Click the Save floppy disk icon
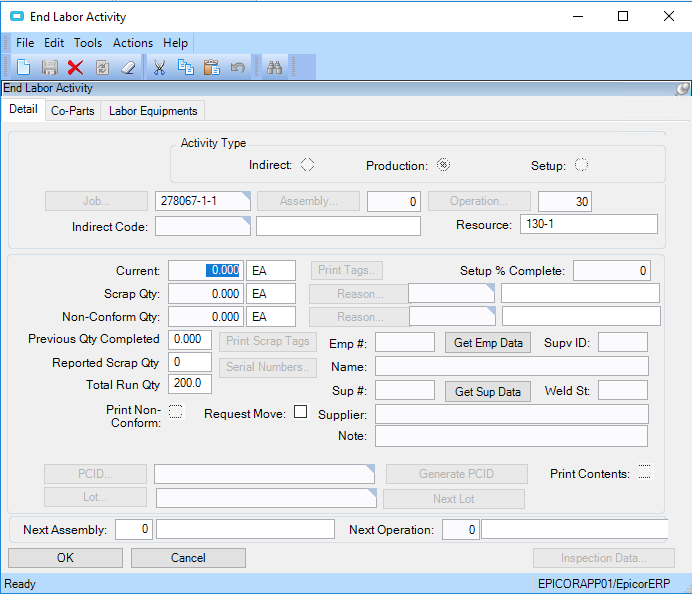The width and height of the screenshot is (692, 594). (49, 68)
